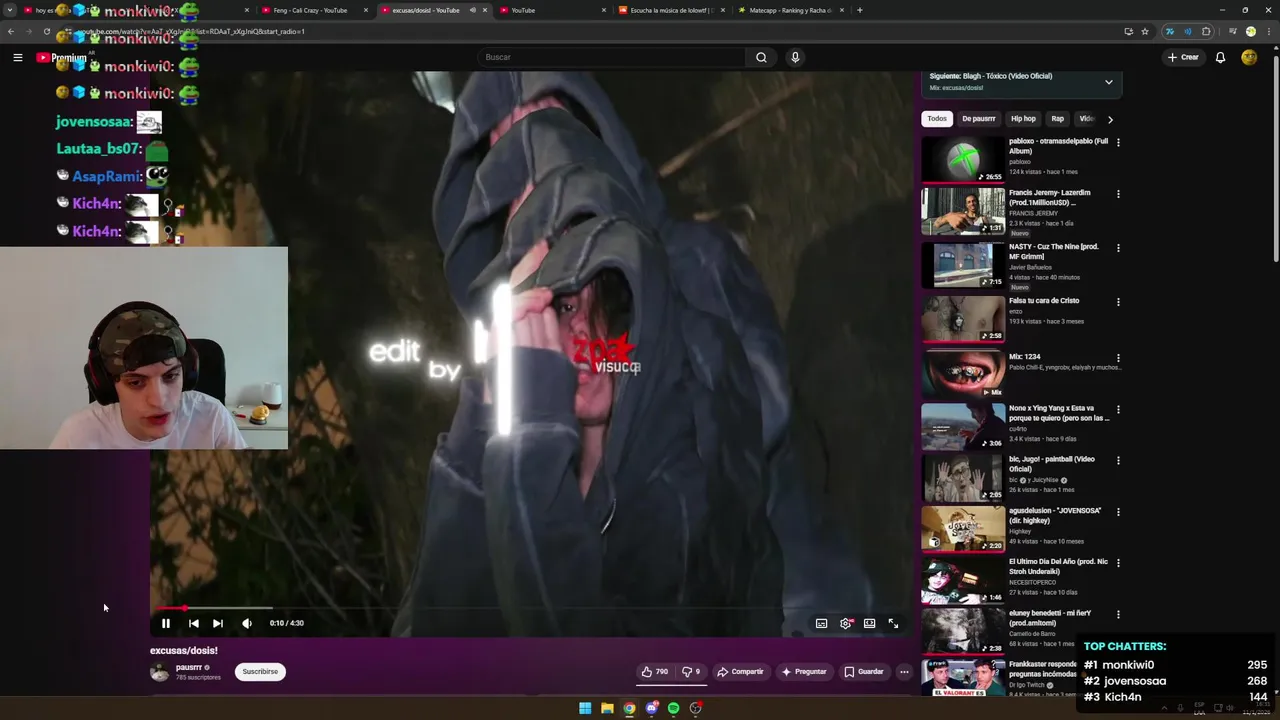Viewport: 1280px width, 720px height.
Task: Focus the Buscar search field
Action: tap(611, 57)
